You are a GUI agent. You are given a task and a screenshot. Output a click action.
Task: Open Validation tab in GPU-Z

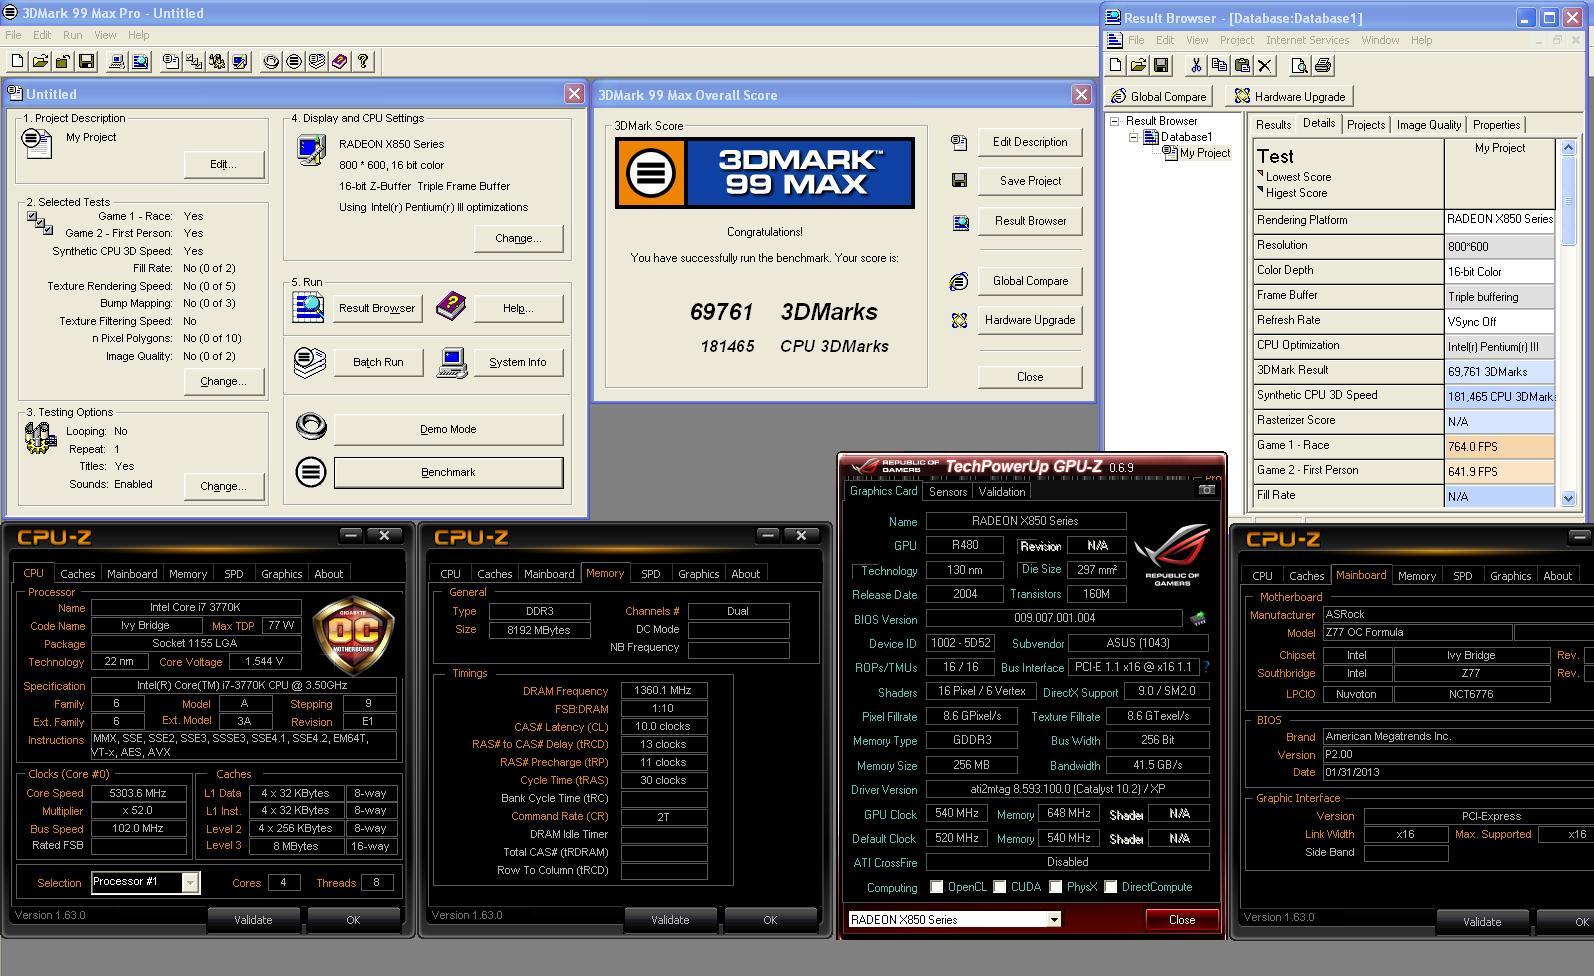click(x=1001, y=492)
